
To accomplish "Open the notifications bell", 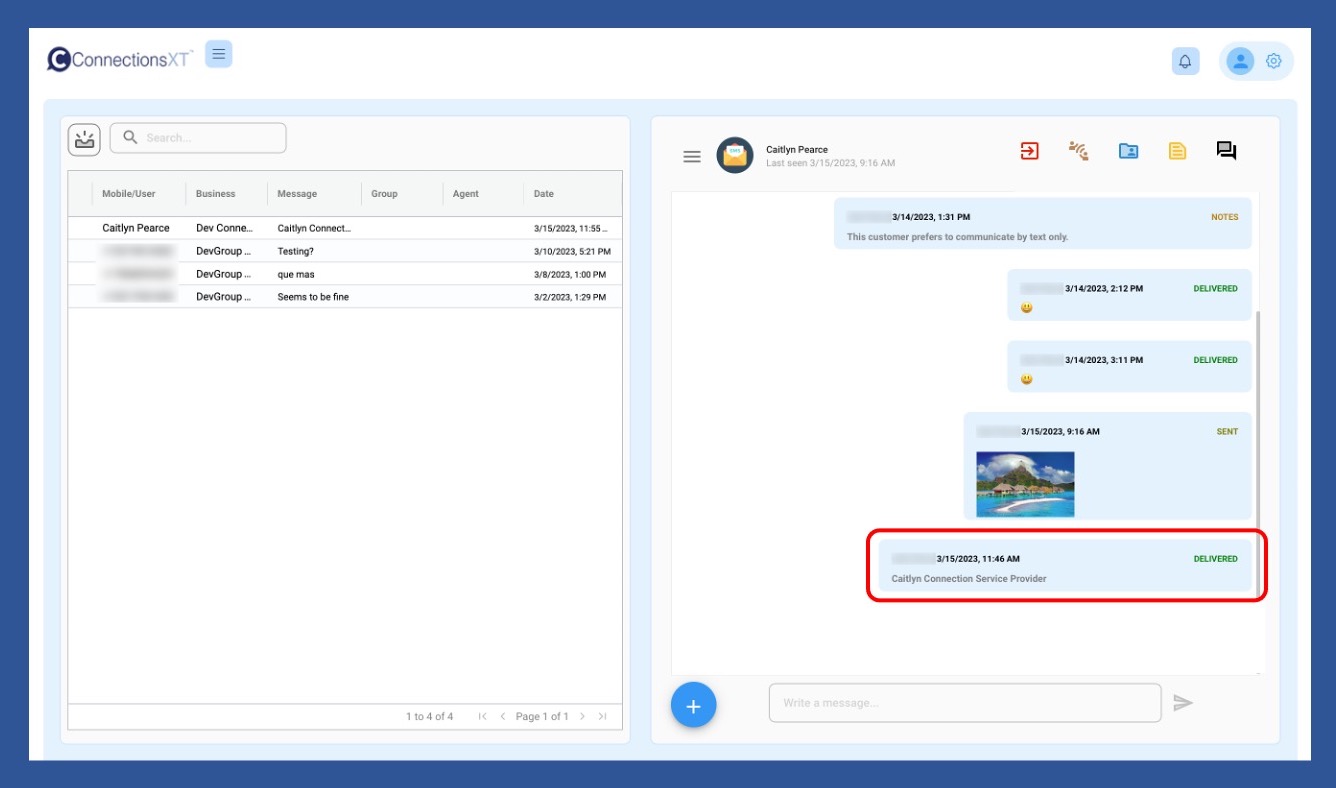I will pyautogui.click(x=1185, y=61).
